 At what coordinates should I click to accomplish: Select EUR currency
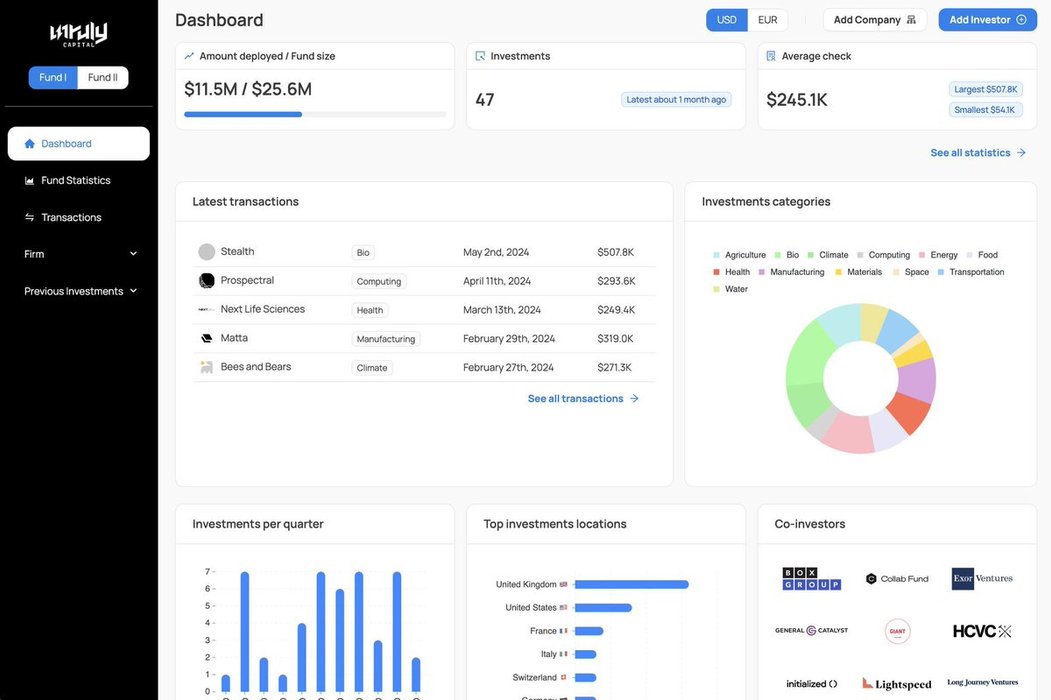767,20
